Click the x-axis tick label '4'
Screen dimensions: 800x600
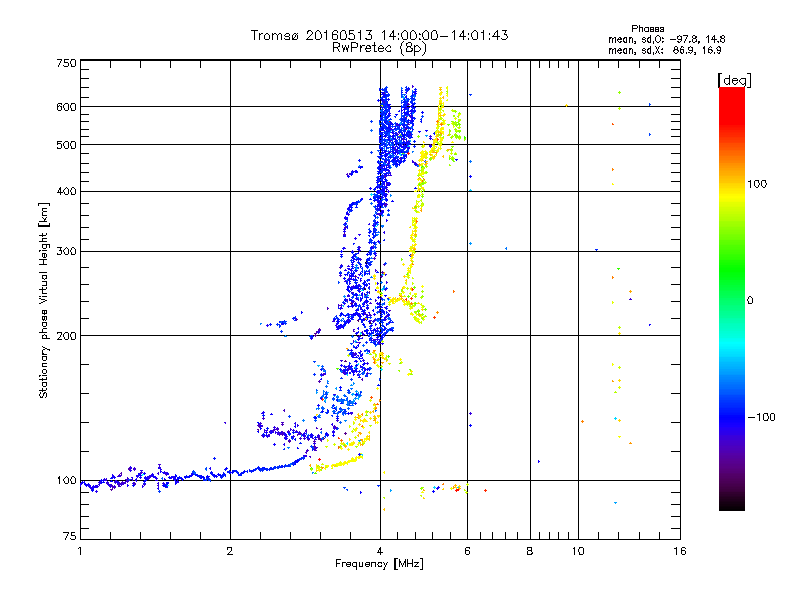point(380,551)
